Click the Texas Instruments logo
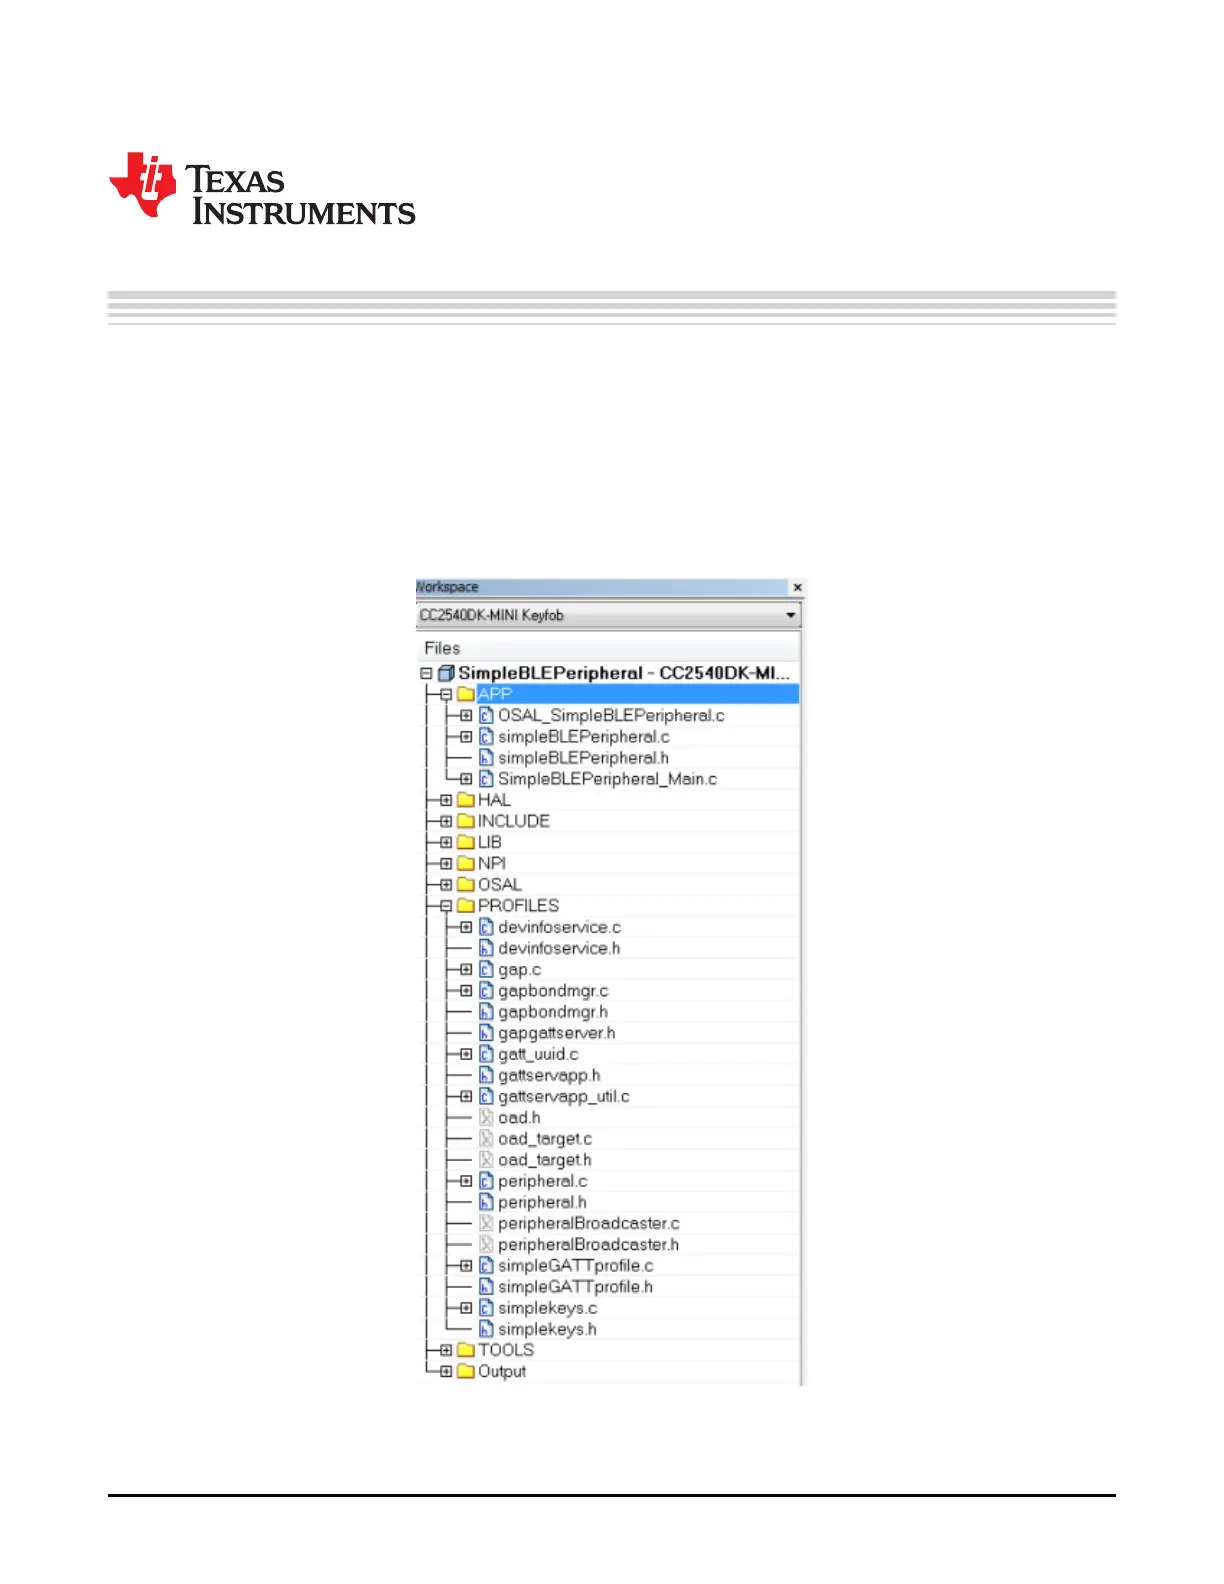The width and height of the screenshot is (1224, 1584). [x=262, y=189]
